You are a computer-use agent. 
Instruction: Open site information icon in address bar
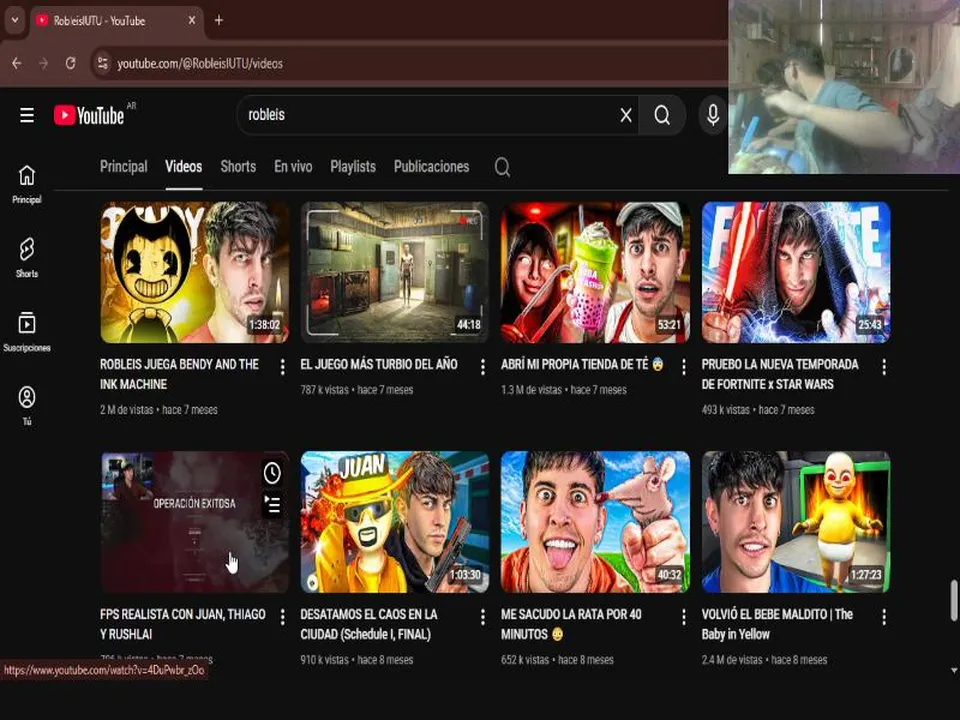point(102,63)
